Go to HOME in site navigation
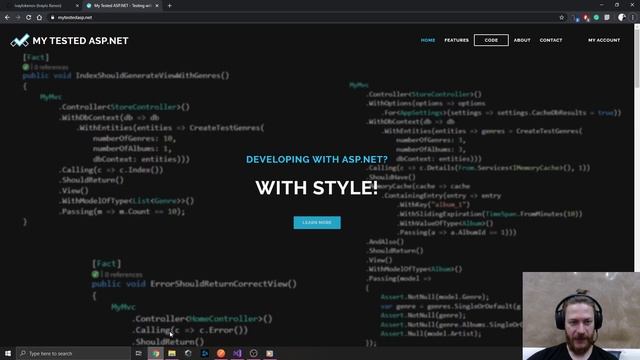Screen dimensions: 640x360 (x=428, y=40)
